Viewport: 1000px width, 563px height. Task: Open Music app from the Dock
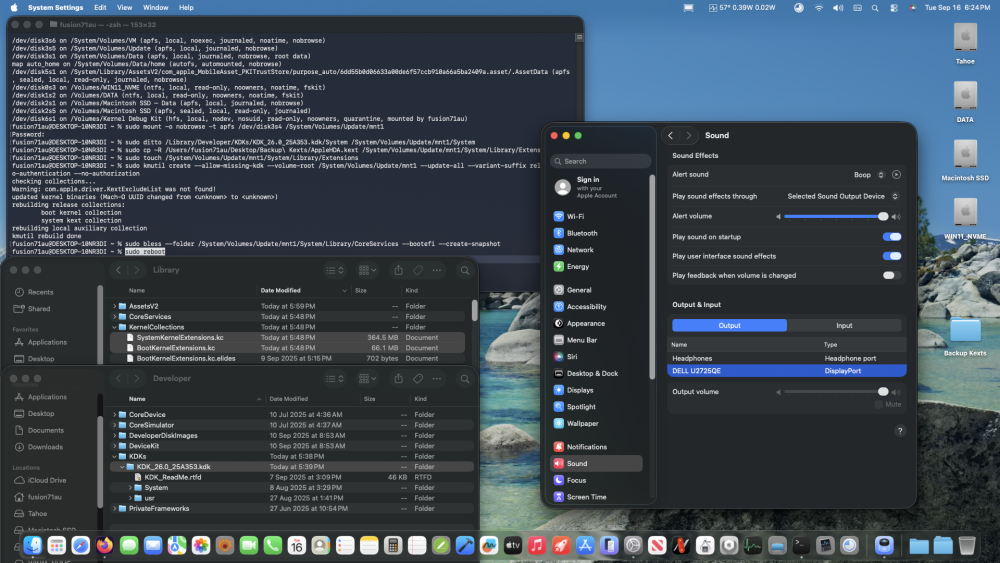coord(537,545)
